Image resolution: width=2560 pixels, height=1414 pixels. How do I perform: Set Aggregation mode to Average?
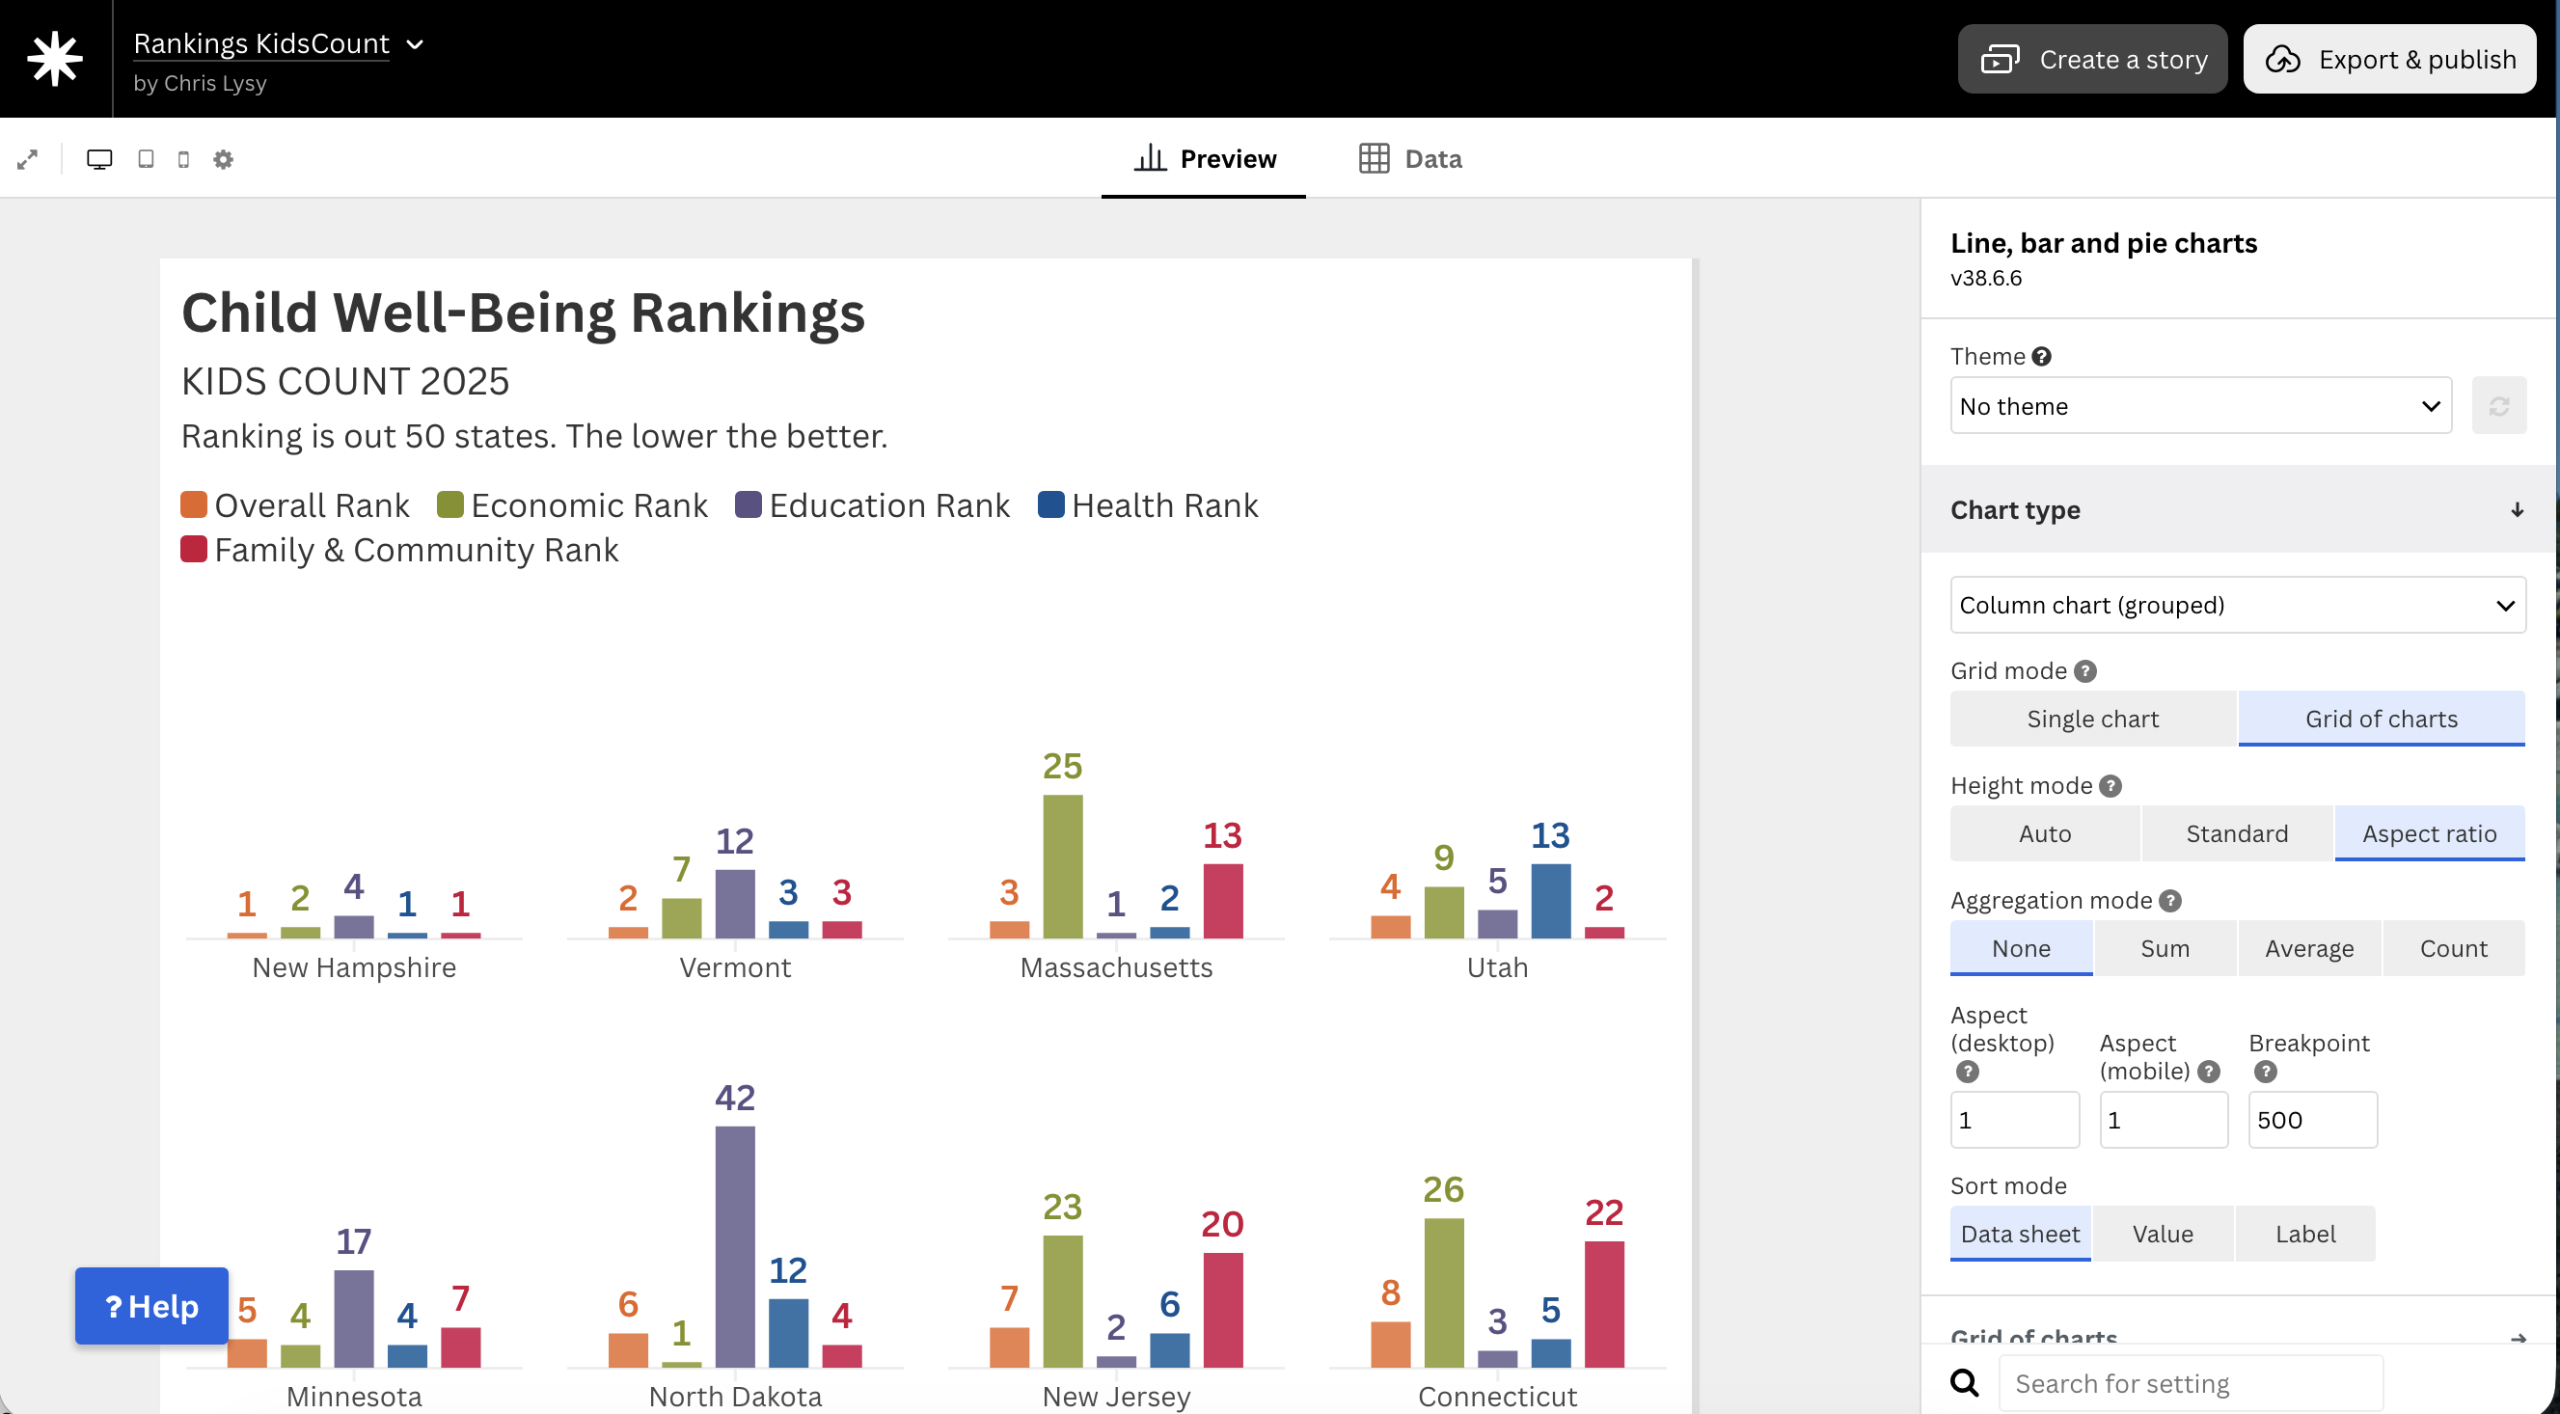point(2308,948)
